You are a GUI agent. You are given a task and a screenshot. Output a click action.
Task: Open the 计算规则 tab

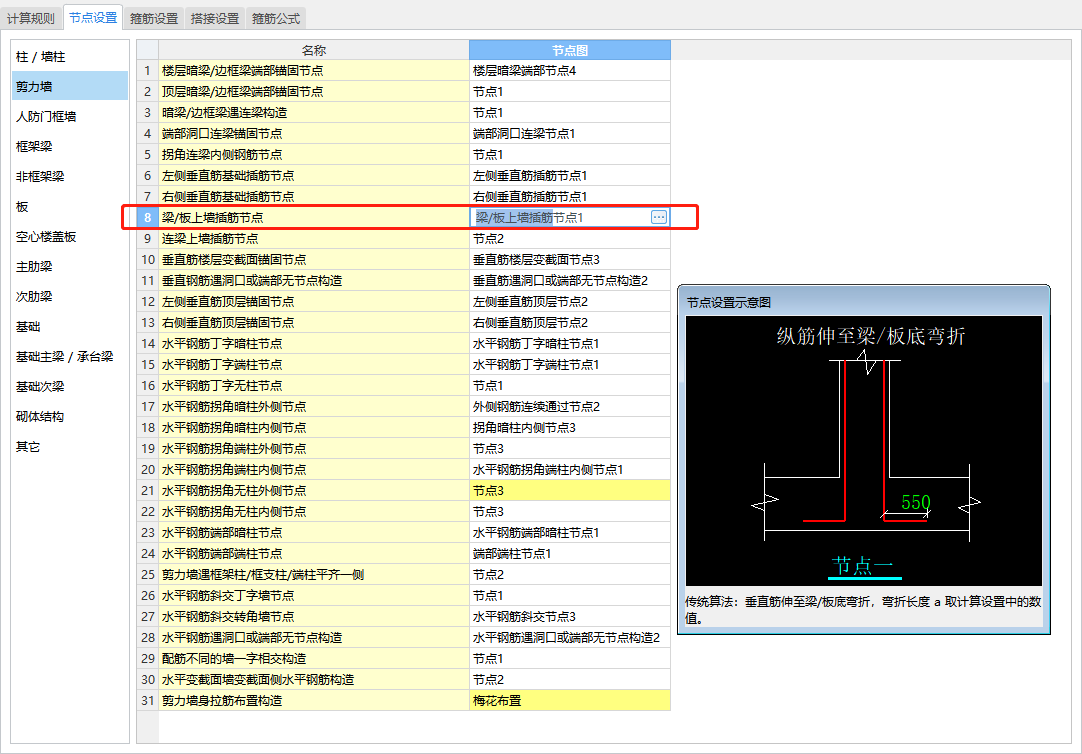pos(30,18)
